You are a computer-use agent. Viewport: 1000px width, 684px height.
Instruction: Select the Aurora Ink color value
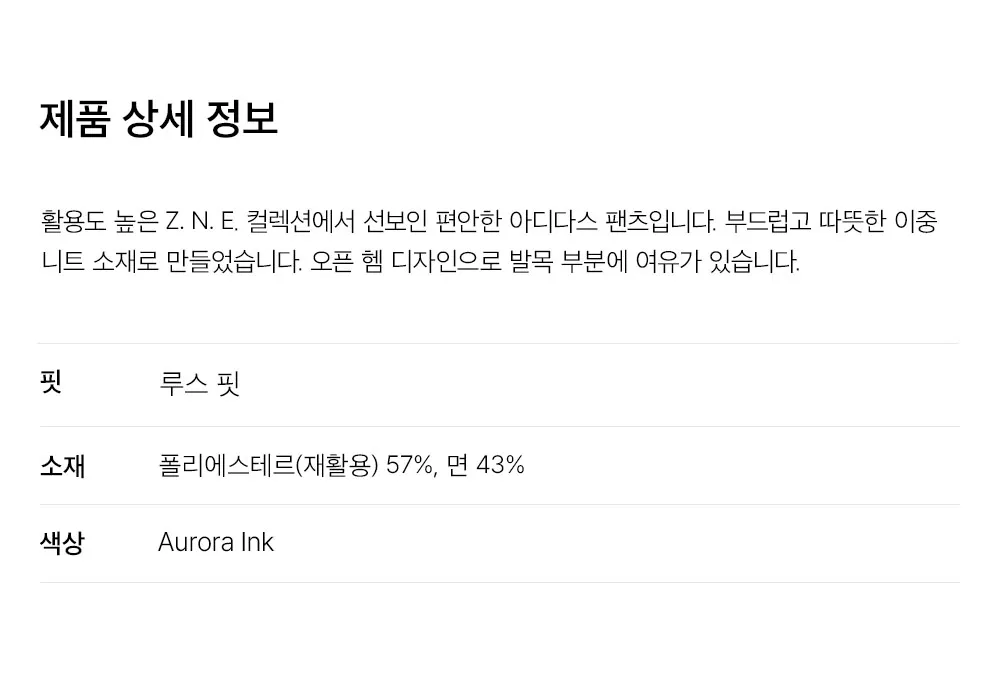coord(216,542)
